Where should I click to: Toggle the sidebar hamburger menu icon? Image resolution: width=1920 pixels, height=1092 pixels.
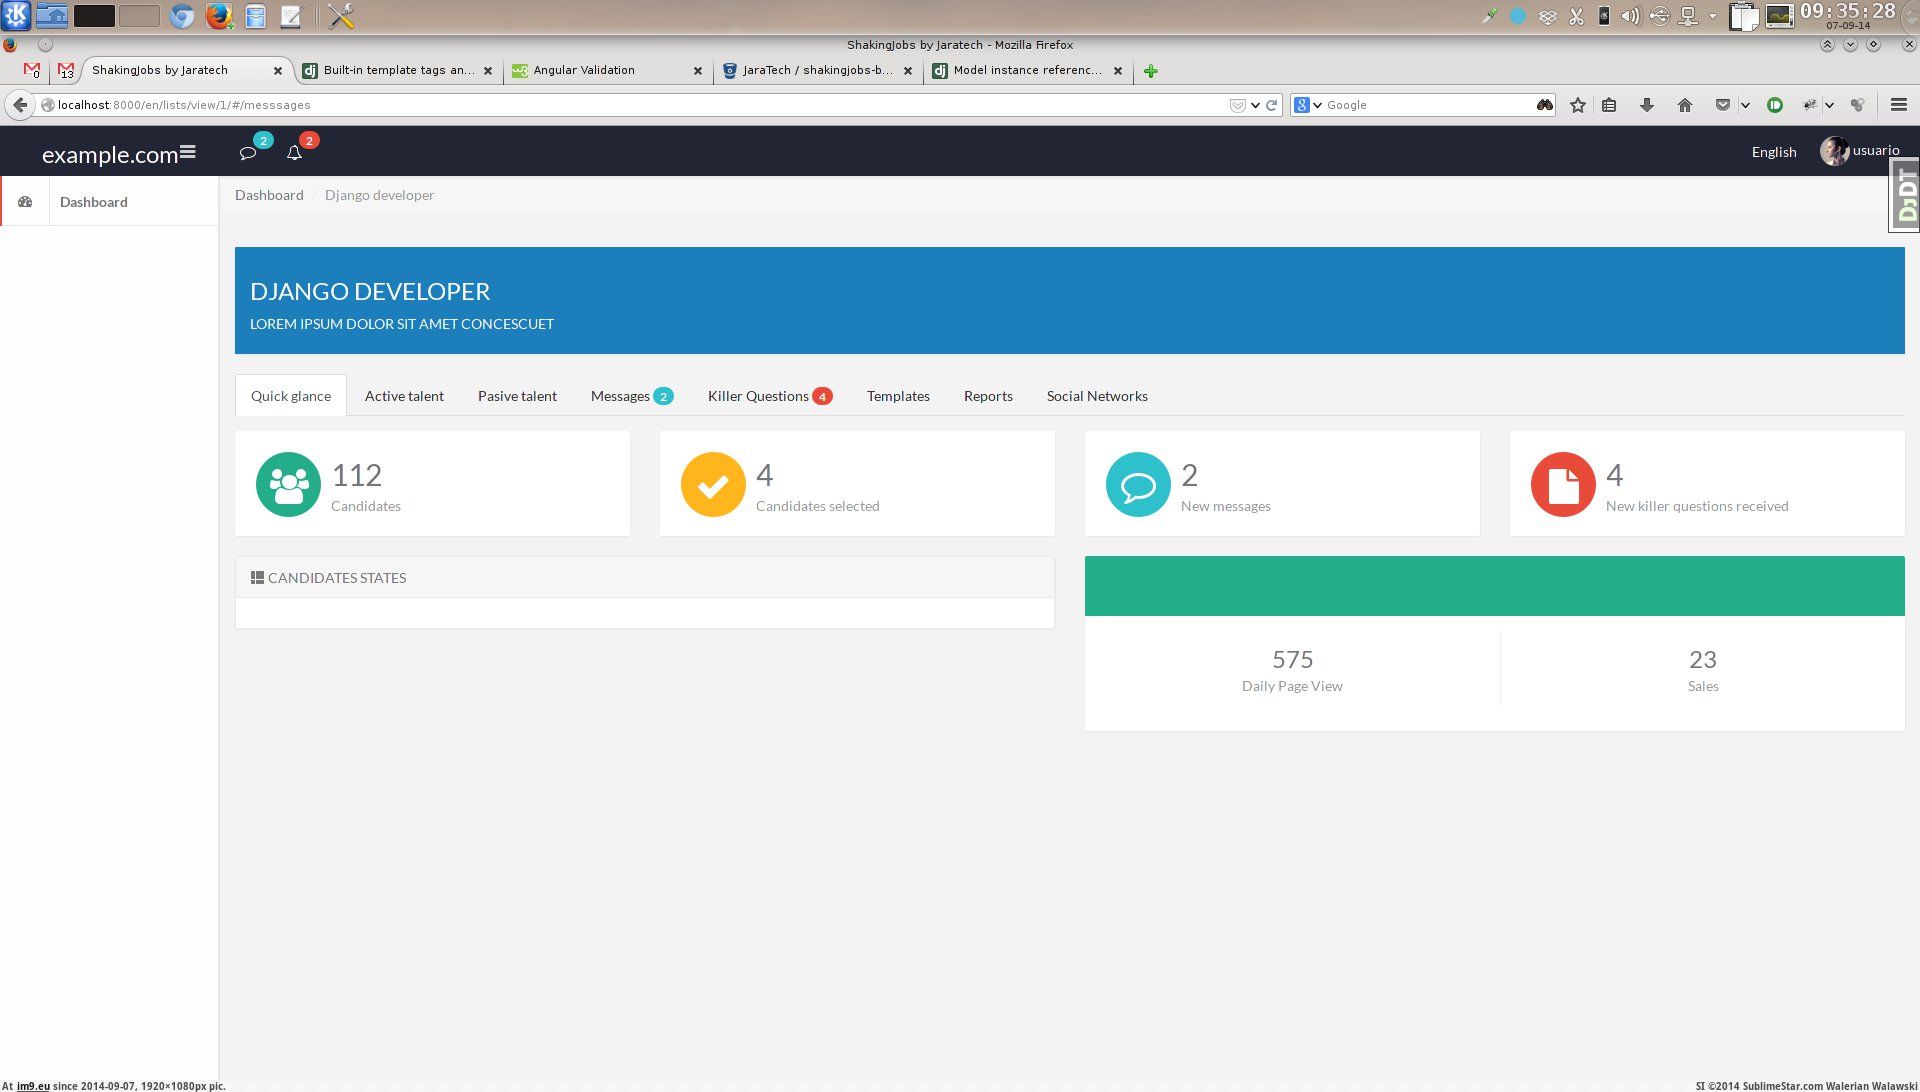point(188,152)
